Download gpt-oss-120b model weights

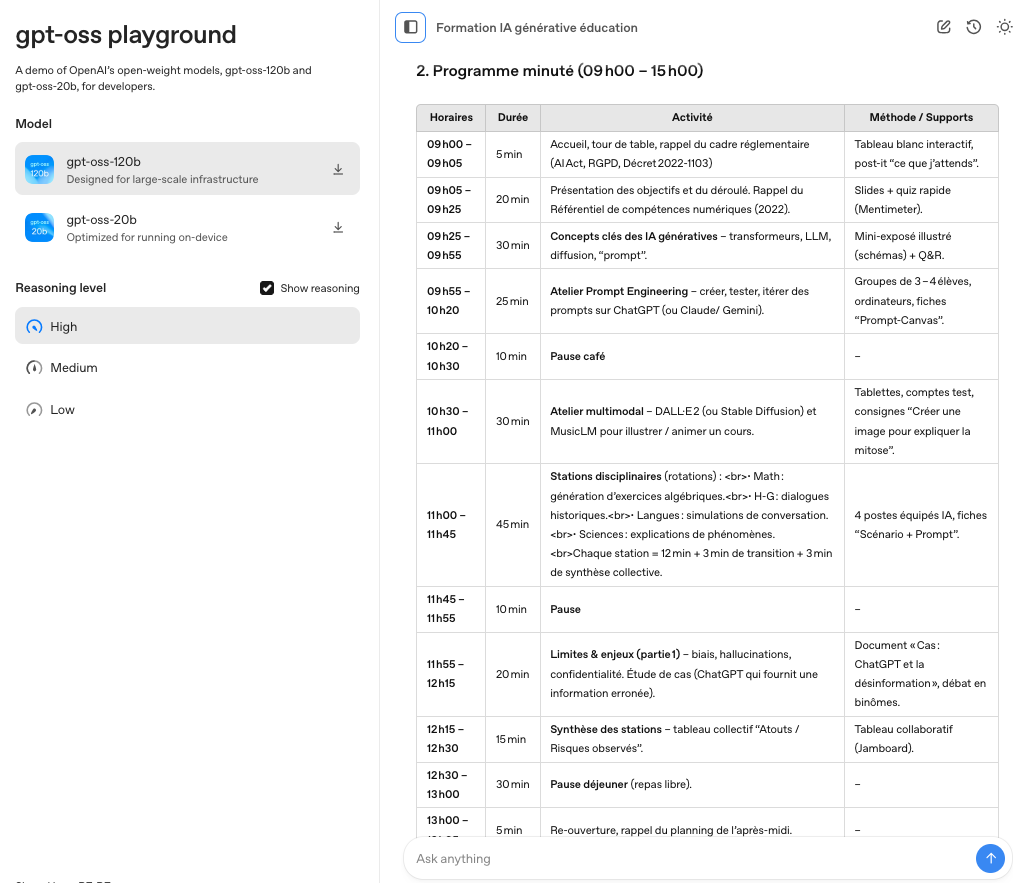tap(338, 170)
